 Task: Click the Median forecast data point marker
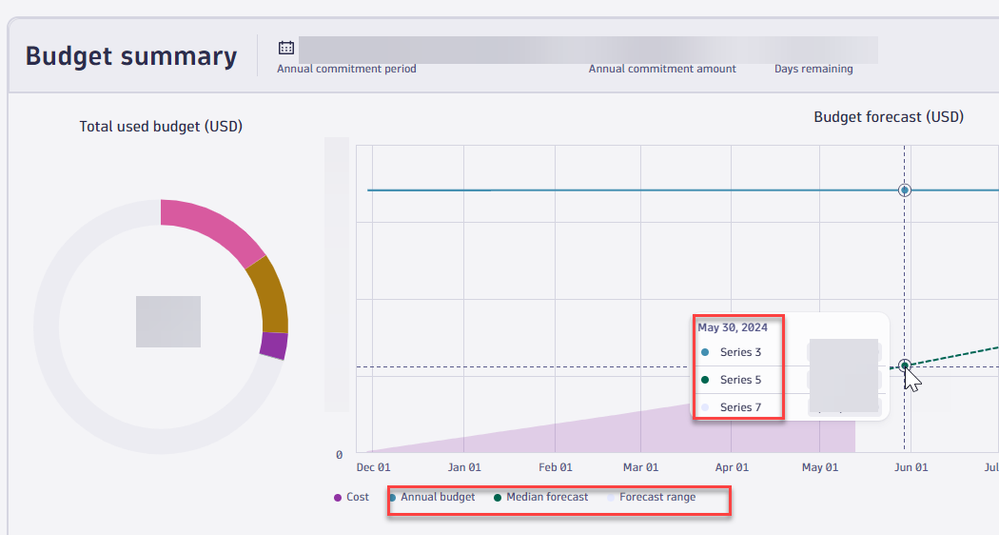pyautogui.click(x=904, y=366)
